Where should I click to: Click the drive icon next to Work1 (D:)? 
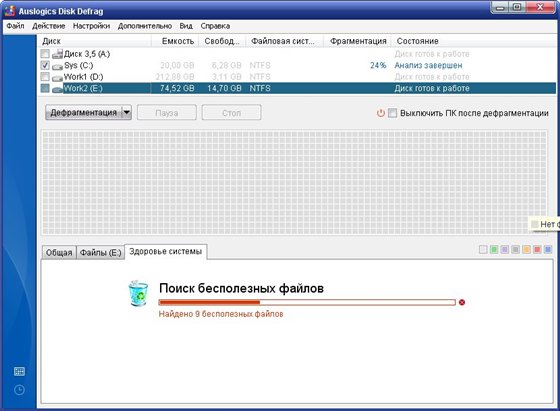[57, 77]
